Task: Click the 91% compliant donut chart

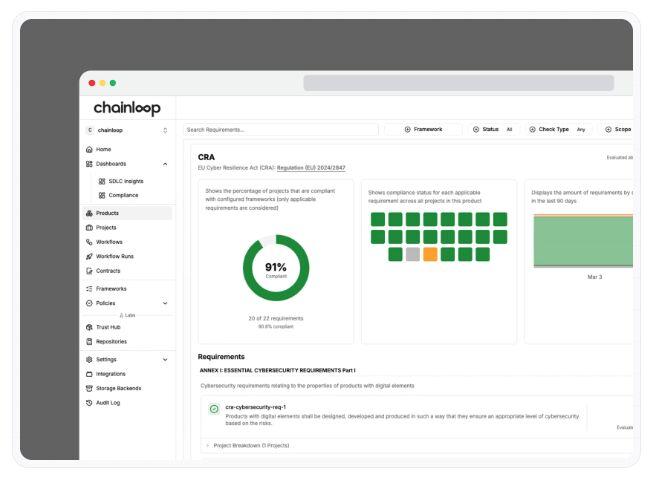Action: tap(276, 268)
